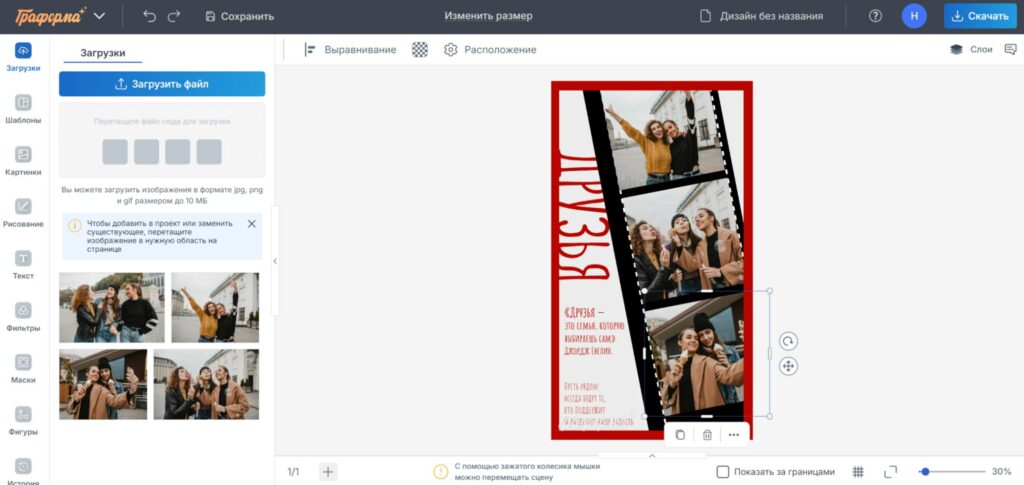1024x485 pixels.
Task: Click the rotate handle of selected image
Action: pos(788,341)
